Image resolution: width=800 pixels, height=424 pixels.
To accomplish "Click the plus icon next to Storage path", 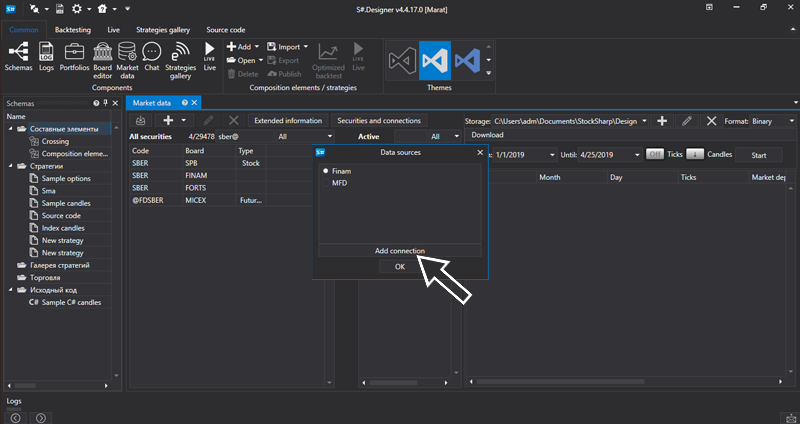I will click(x=661, y=120).
